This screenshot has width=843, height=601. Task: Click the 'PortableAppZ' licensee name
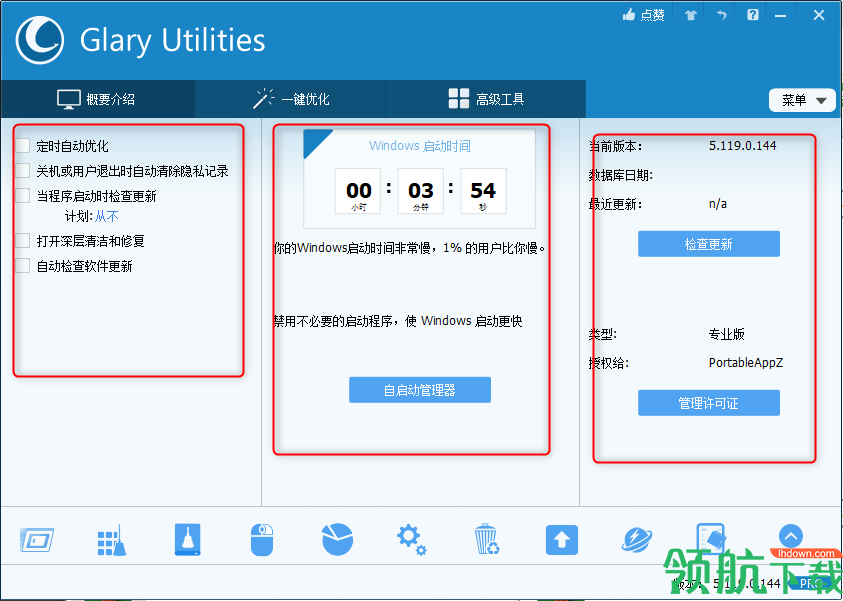(x=746, y=363)
